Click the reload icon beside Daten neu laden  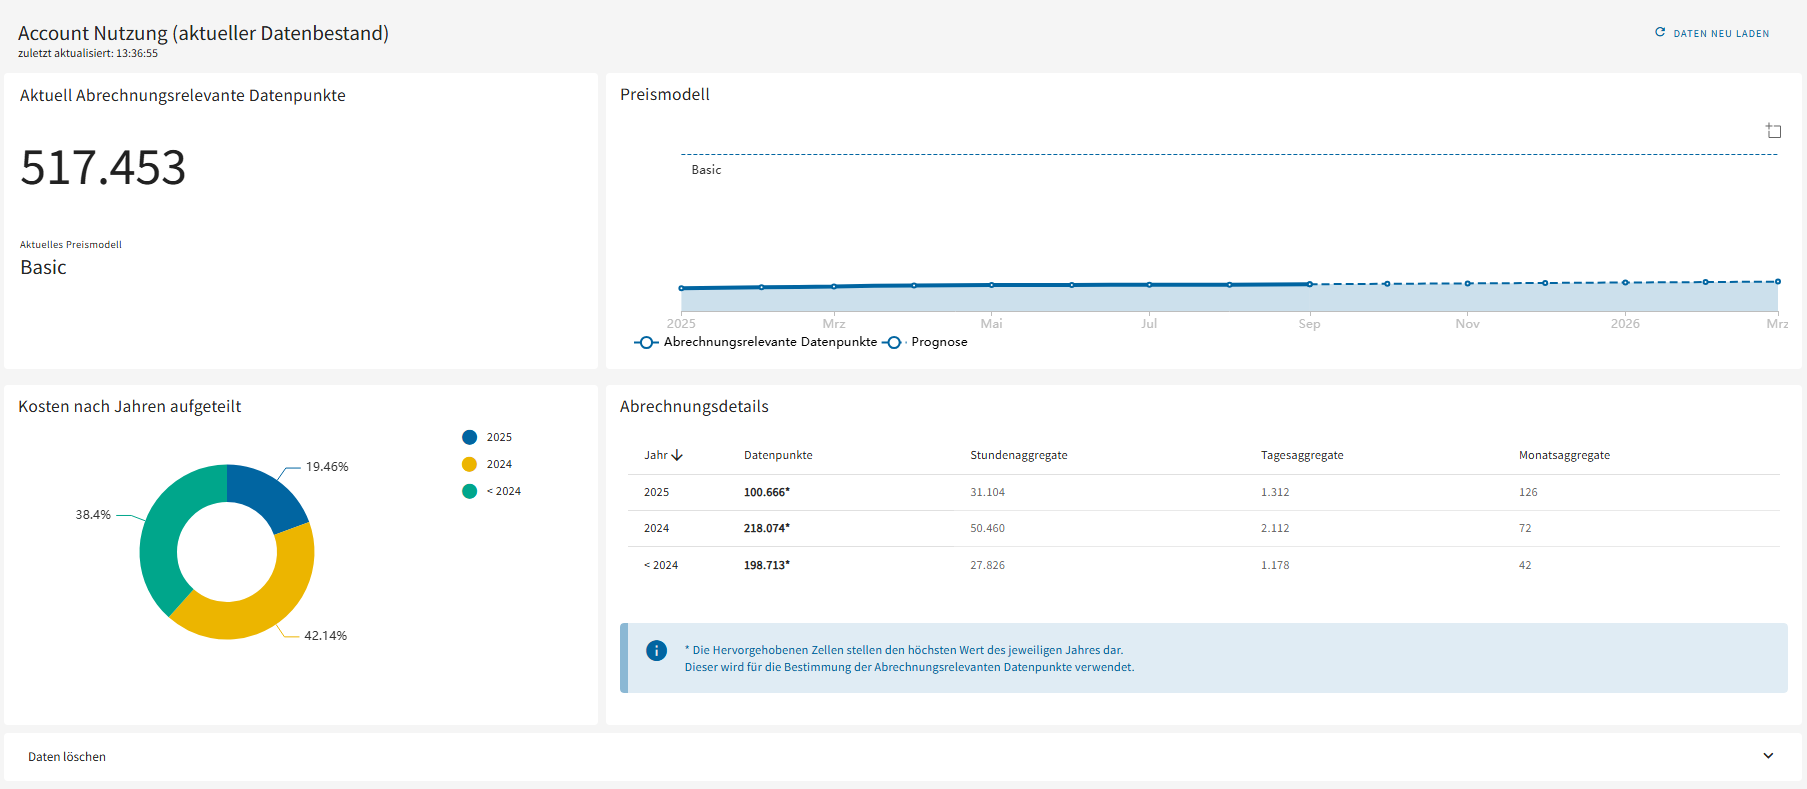1660,33
